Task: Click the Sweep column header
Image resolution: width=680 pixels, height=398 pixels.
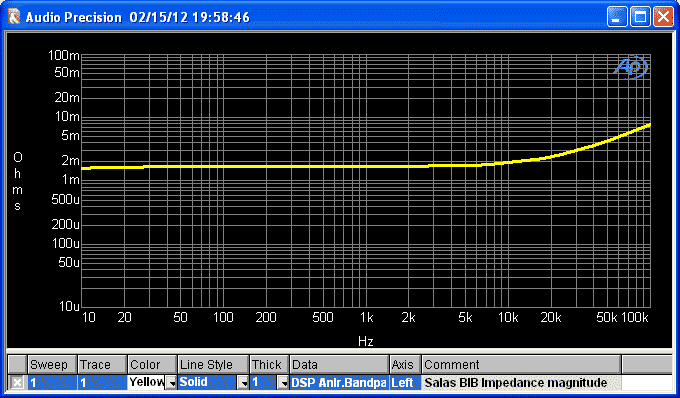Action: pyautogui.click(x=52, y=365)
